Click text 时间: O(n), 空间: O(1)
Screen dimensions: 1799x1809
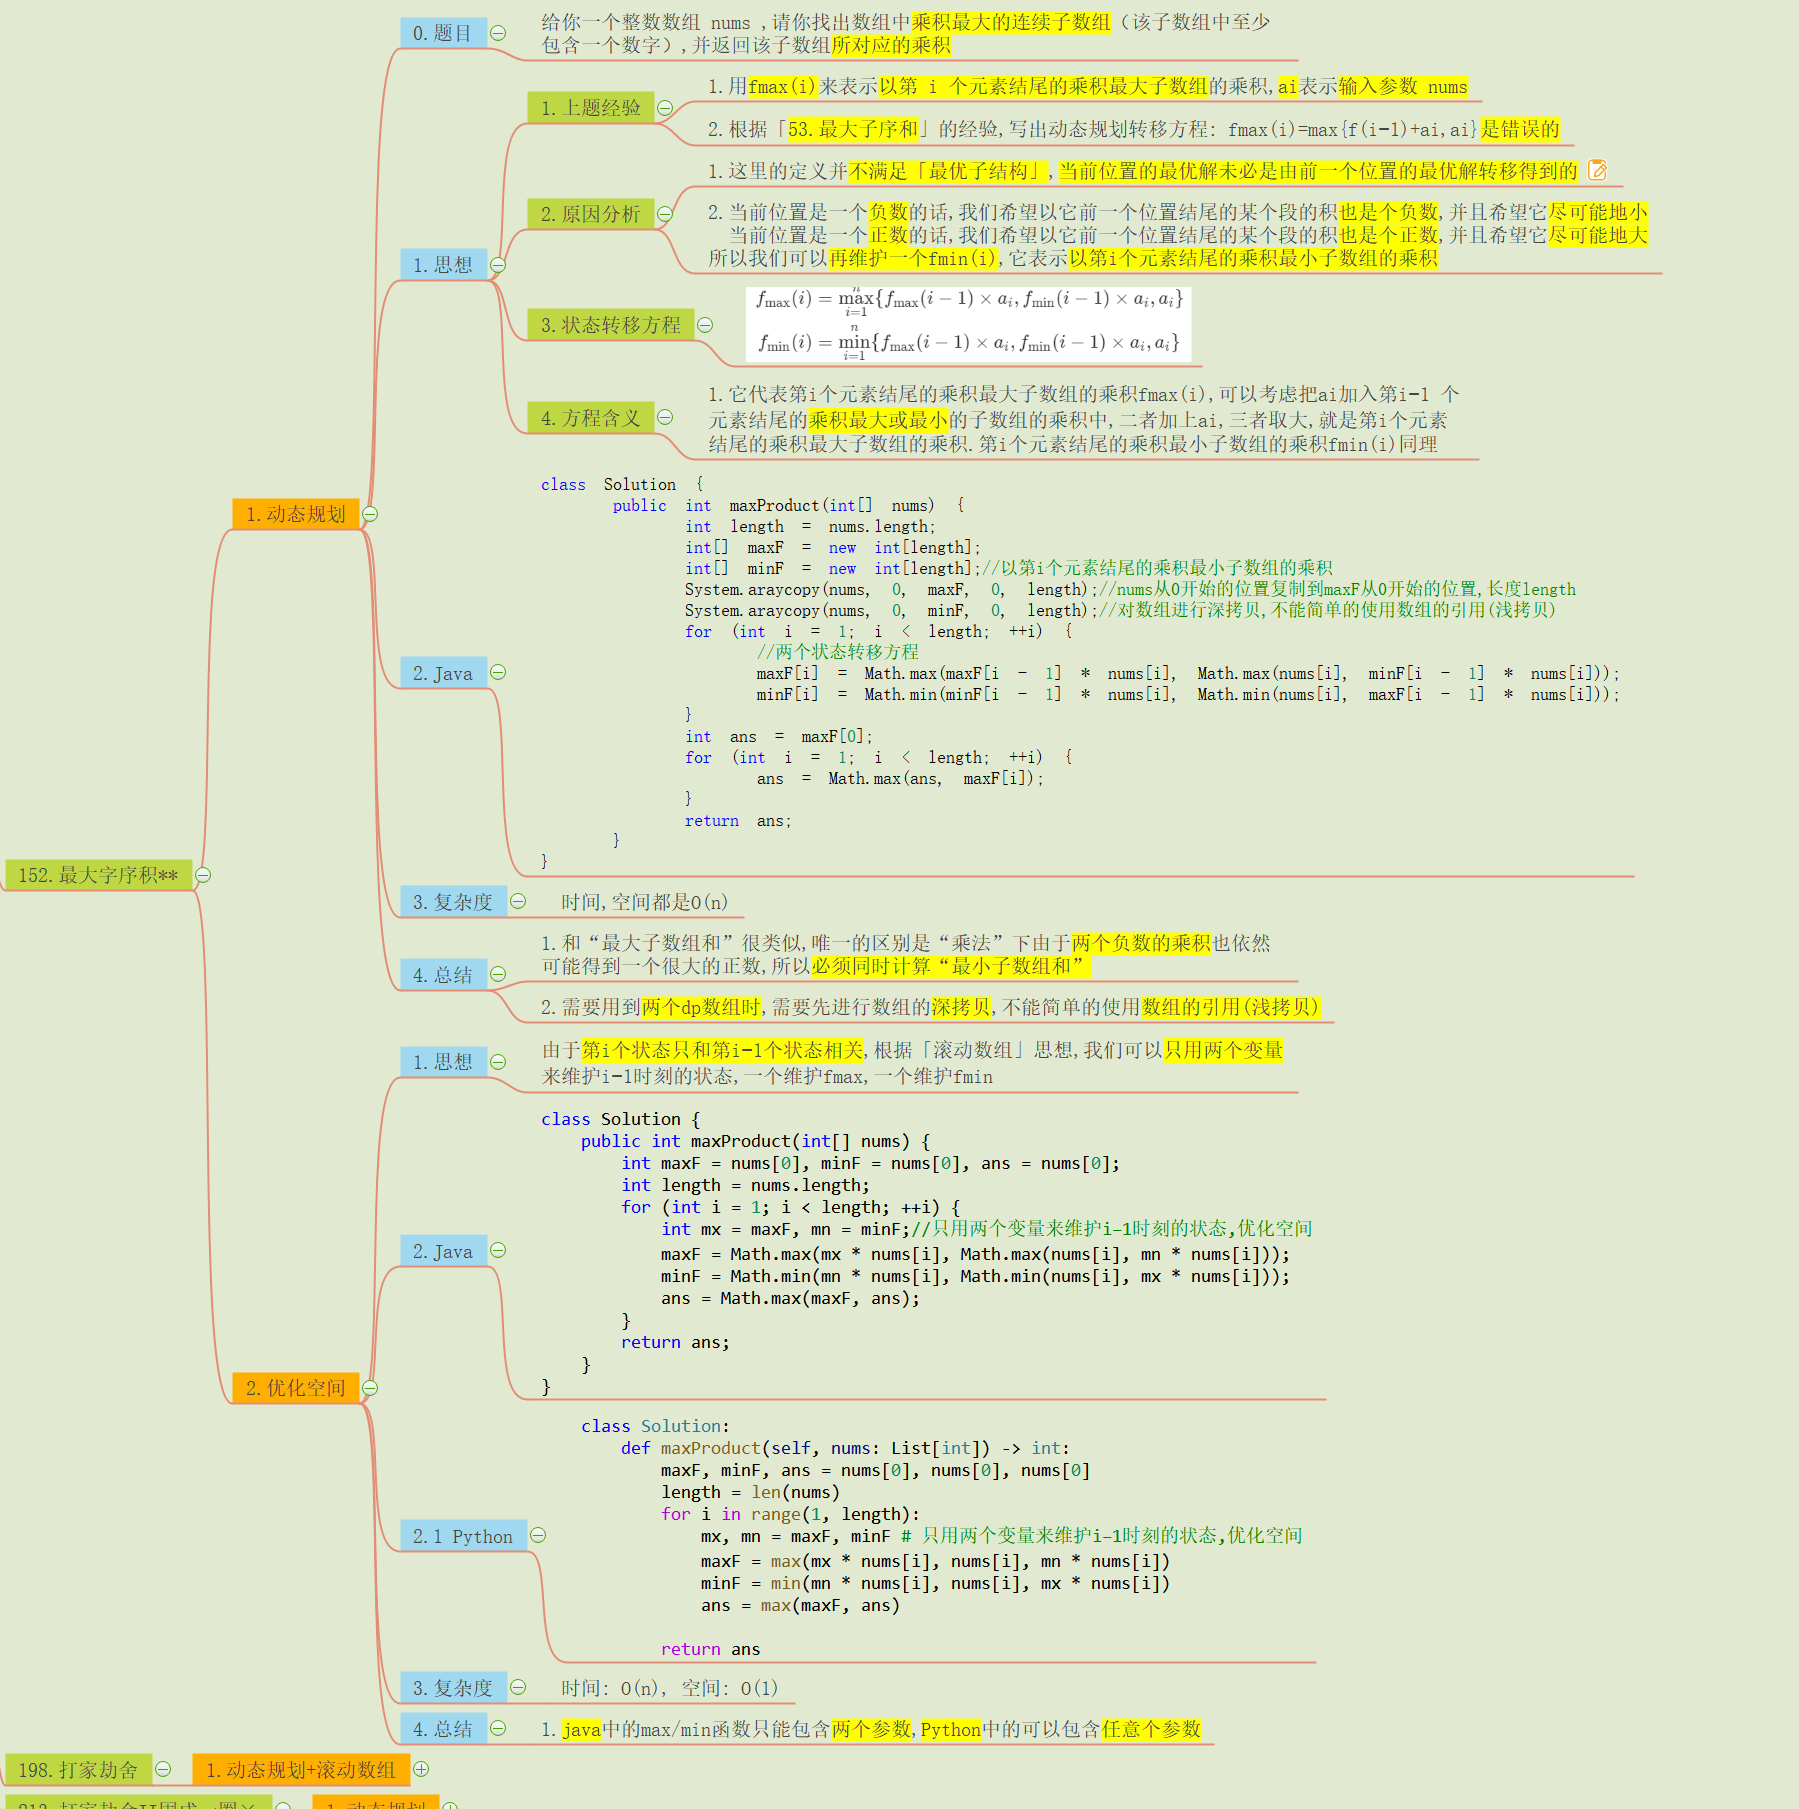(669, 1688)
